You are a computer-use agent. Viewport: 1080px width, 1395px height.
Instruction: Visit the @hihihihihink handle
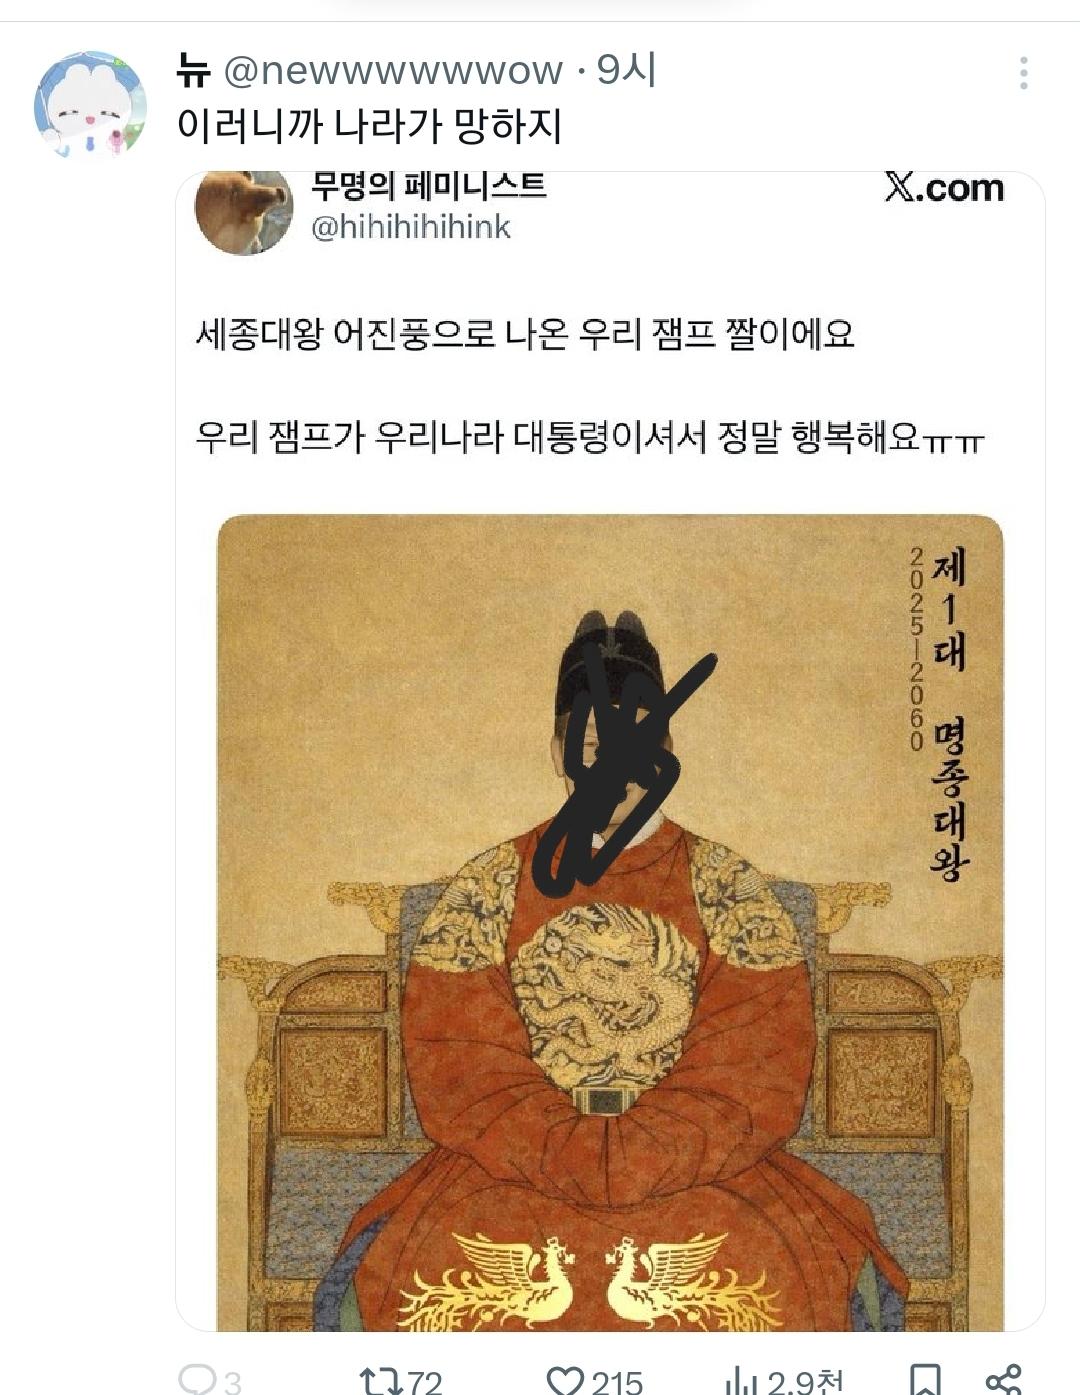point(411,227)
